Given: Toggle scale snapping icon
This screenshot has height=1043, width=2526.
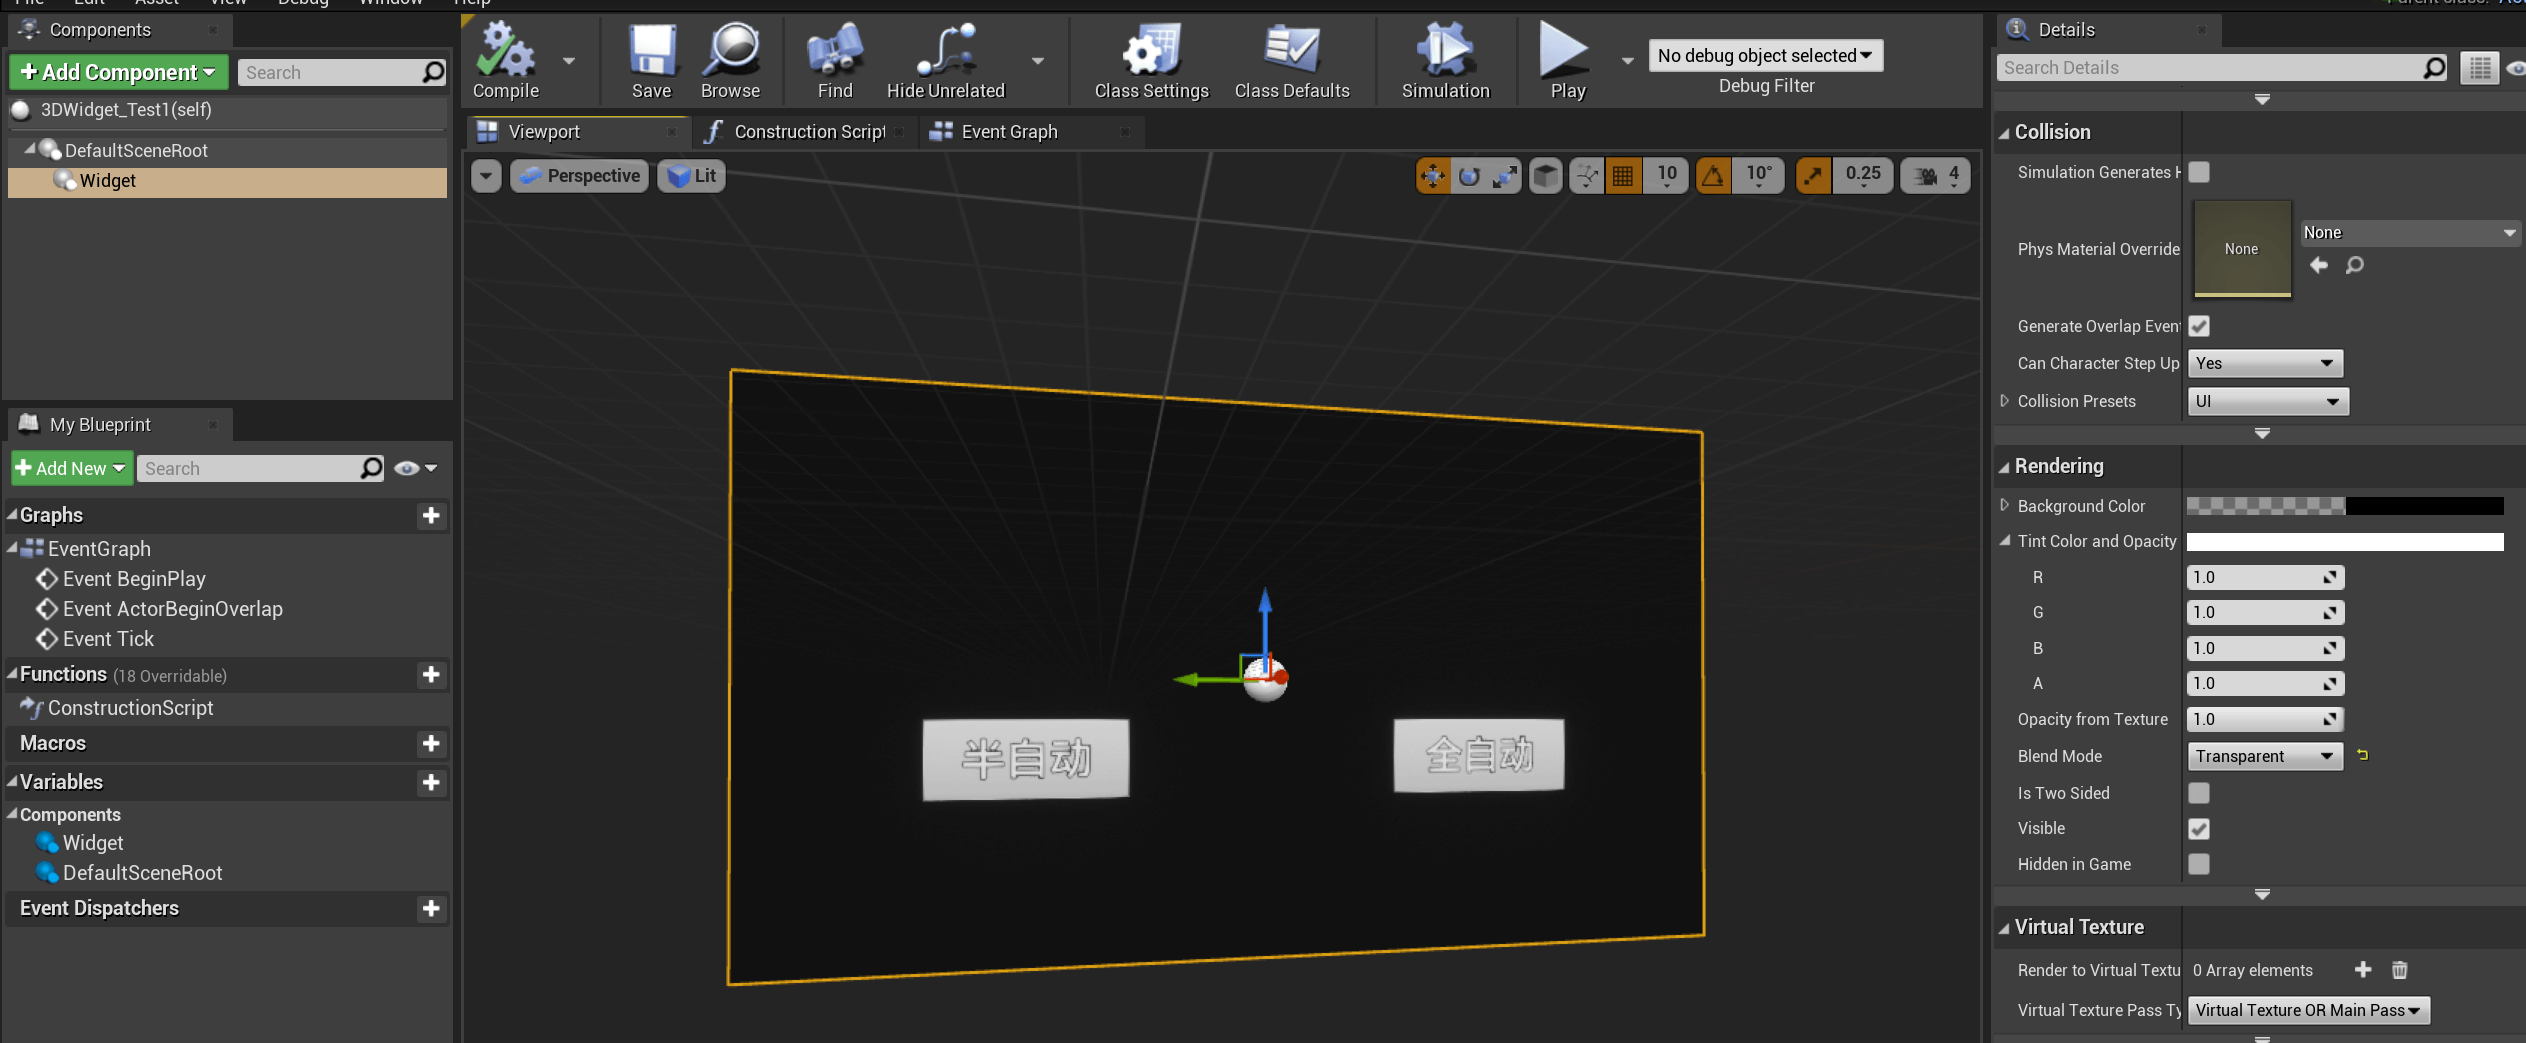Looking at the screenshot, I should pos(1813,176).
